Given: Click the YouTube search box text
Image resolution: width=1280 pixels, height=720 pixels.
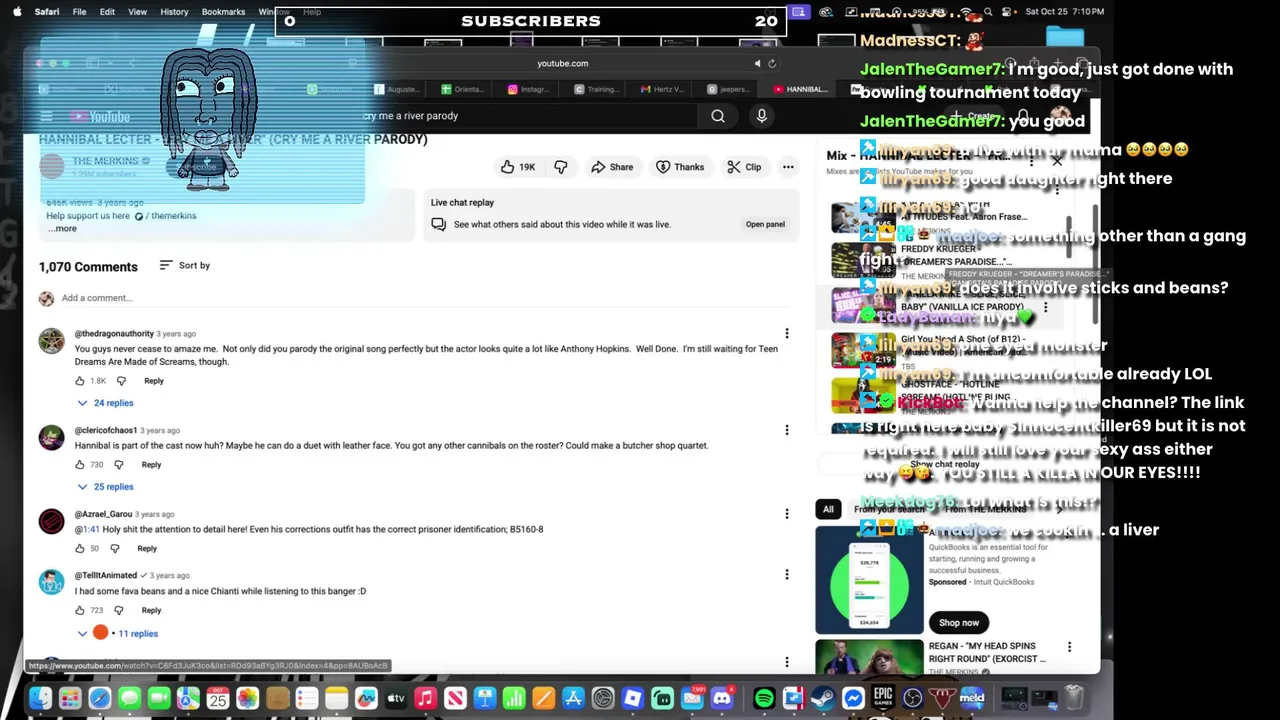Looking at the screenshot, I should 410,116.
